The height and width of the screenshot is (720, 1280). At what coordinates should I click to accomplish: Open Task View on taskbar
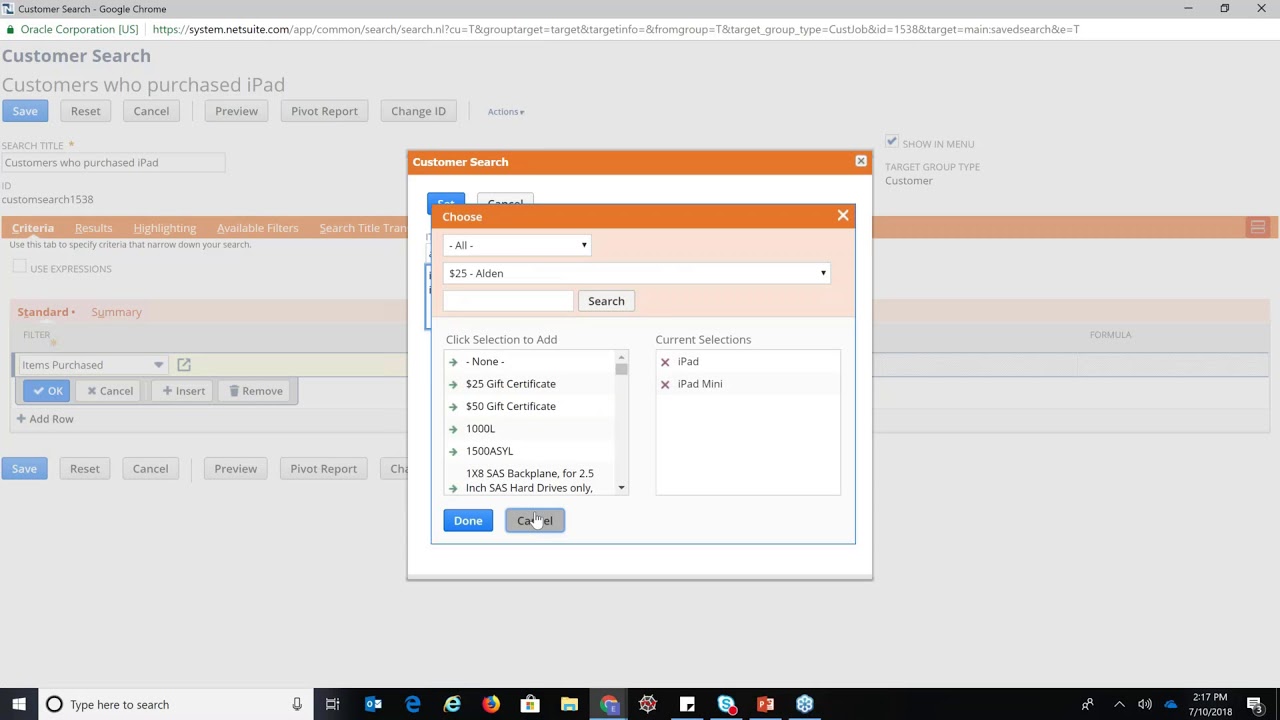coord(333,704)
